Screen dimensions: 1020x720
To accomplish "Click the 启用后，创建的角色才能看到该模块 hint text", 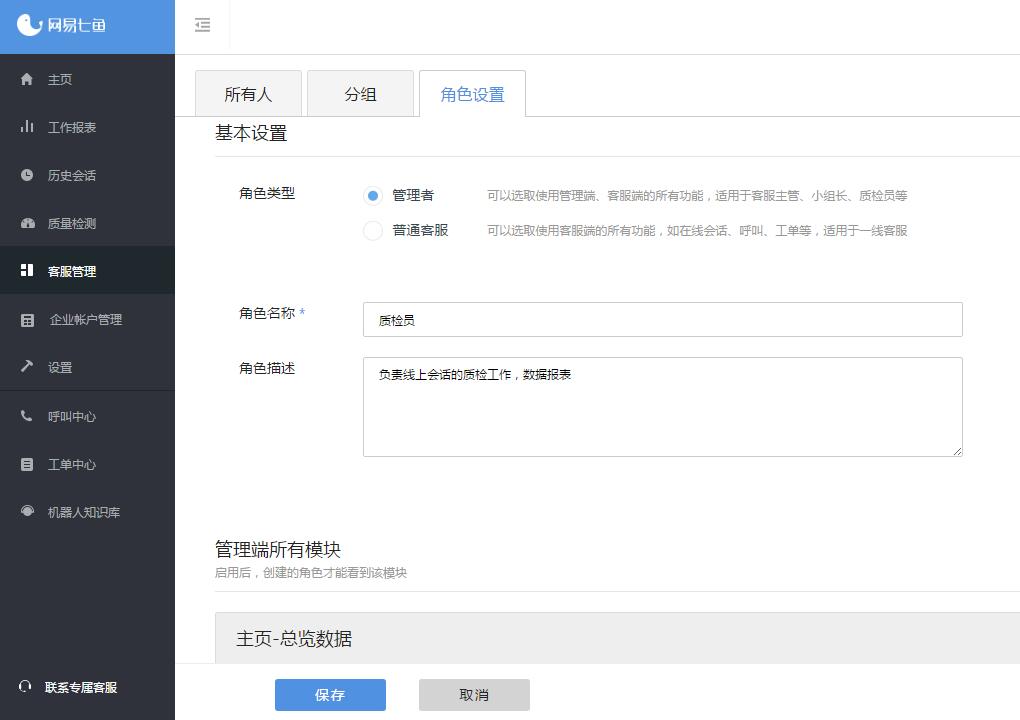I will (x=311, y=573).
